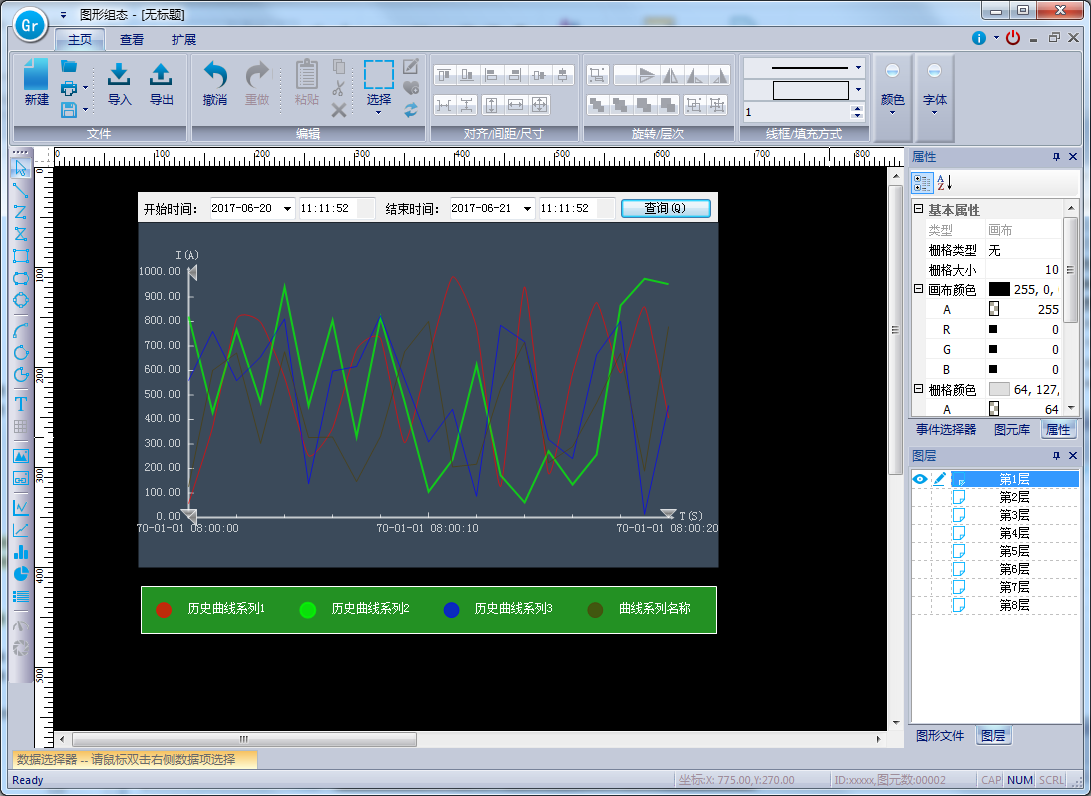1091x796 pixels.
Task: Pick the ellipse shape tool
Action: pos(21,301)
